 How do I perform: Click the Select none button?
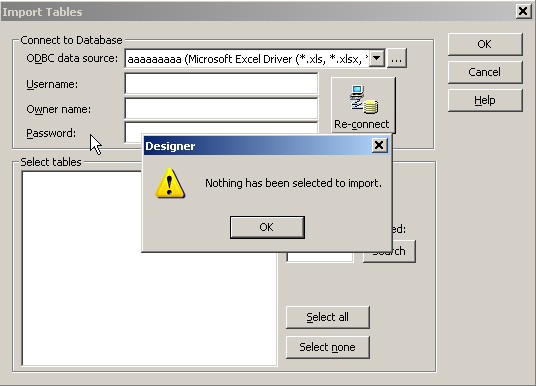pyautogui.click(x=327, y=347)
